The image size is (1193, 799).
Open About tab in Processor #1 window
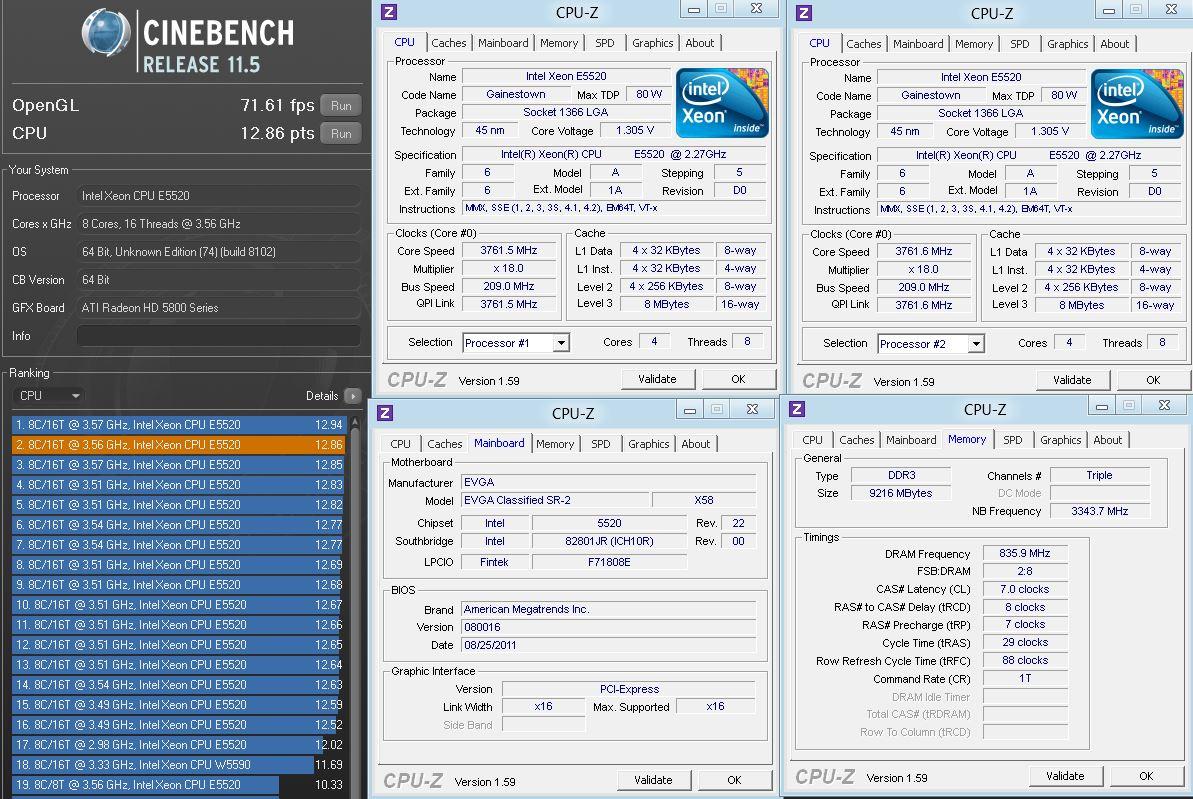pyautogui.click(x=699, y=43)
